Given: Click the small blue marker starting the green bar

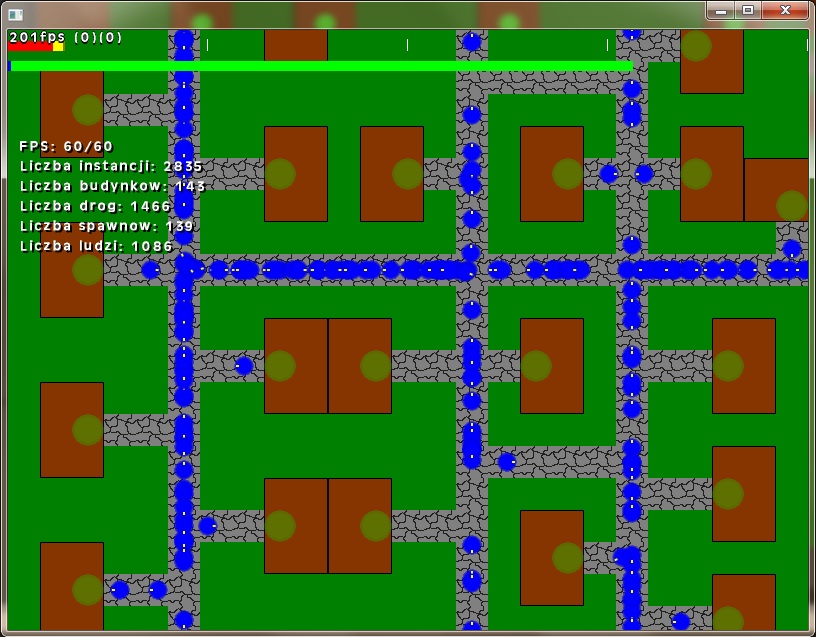Looking at the screenshot, I should click(x=10, y=66).
